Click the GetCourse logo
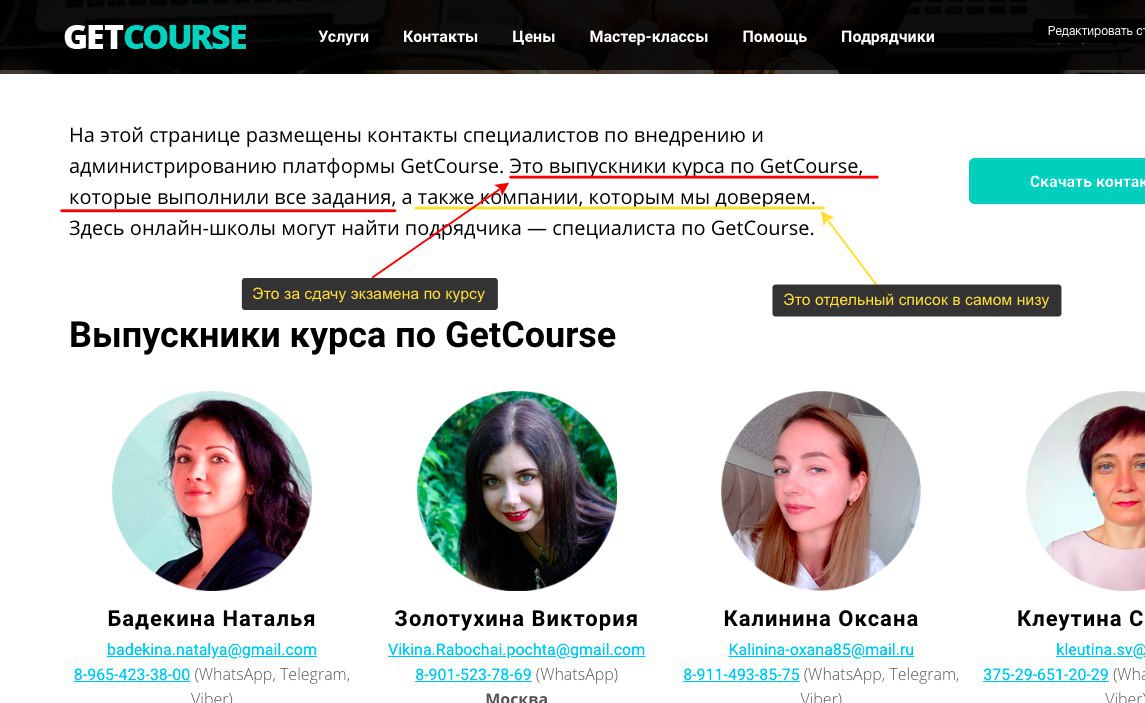1145x703 pixels. 156,37
